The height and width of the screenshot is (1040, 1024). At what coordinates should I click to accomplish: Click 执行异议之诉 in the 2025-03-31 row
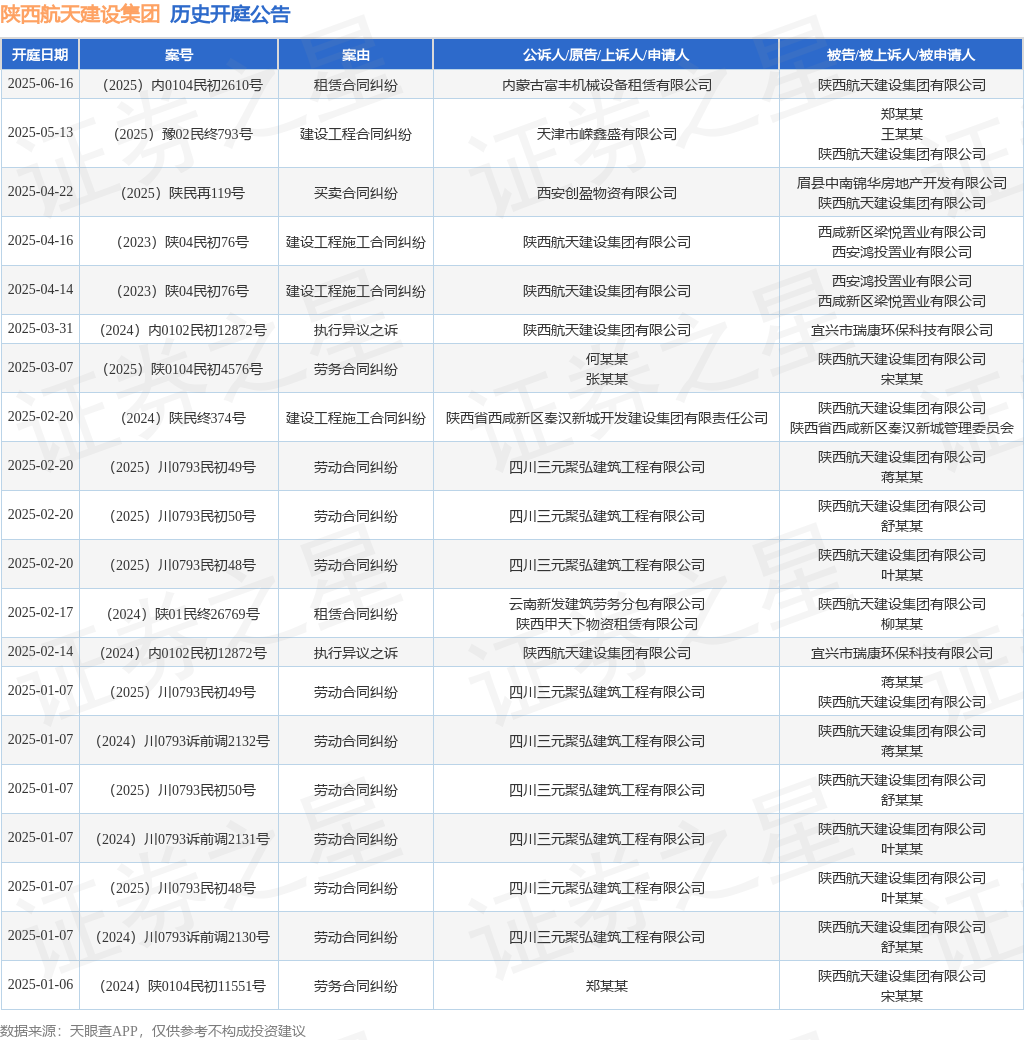coord(355,330)
